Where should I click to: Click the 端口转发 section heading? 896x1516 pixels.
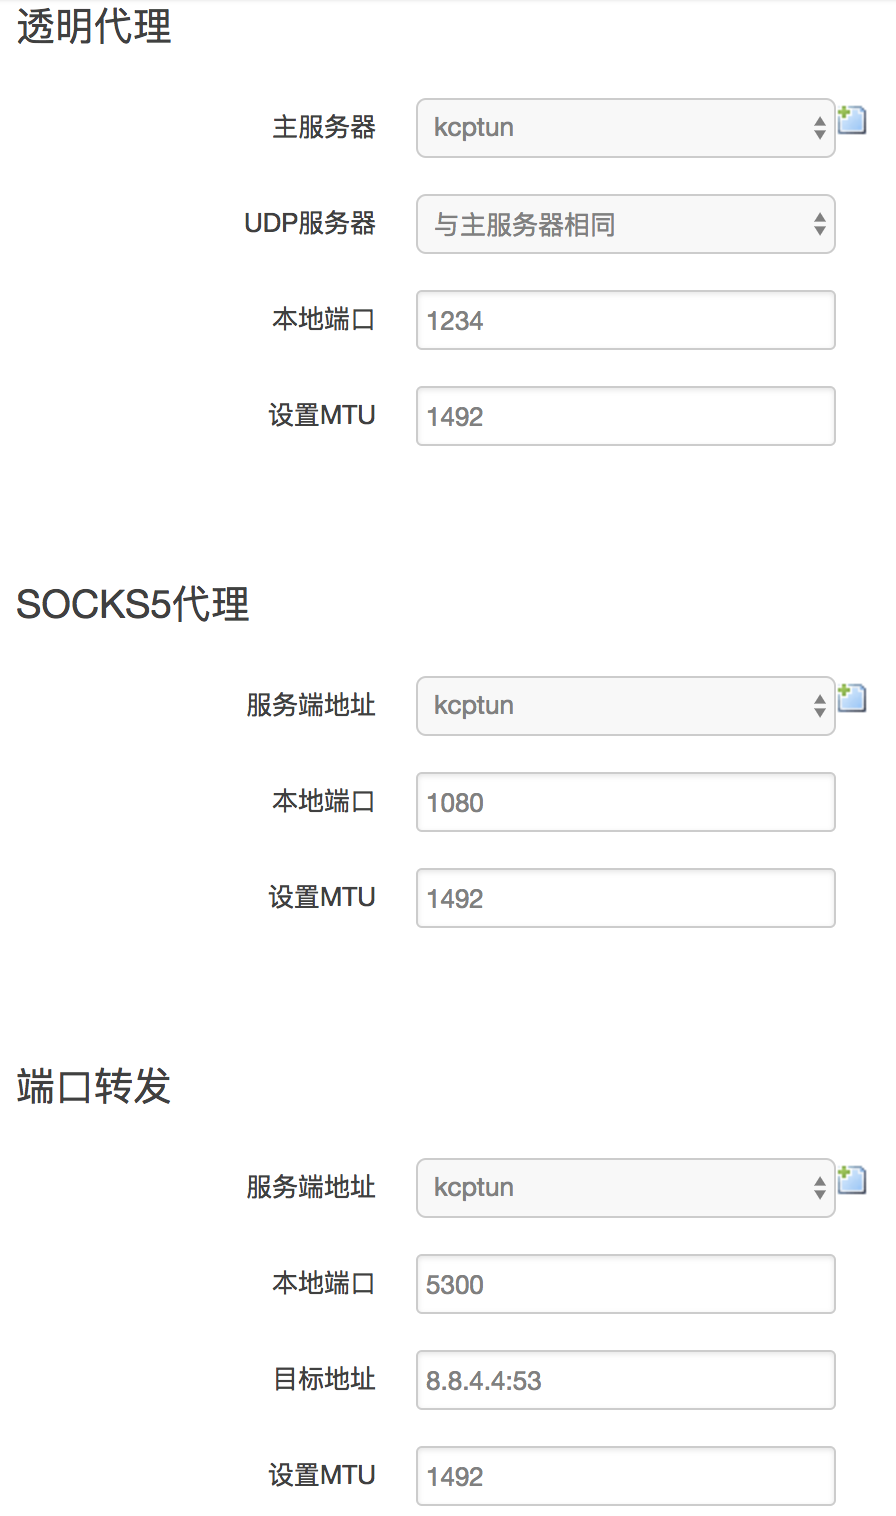pos(92,1087)
